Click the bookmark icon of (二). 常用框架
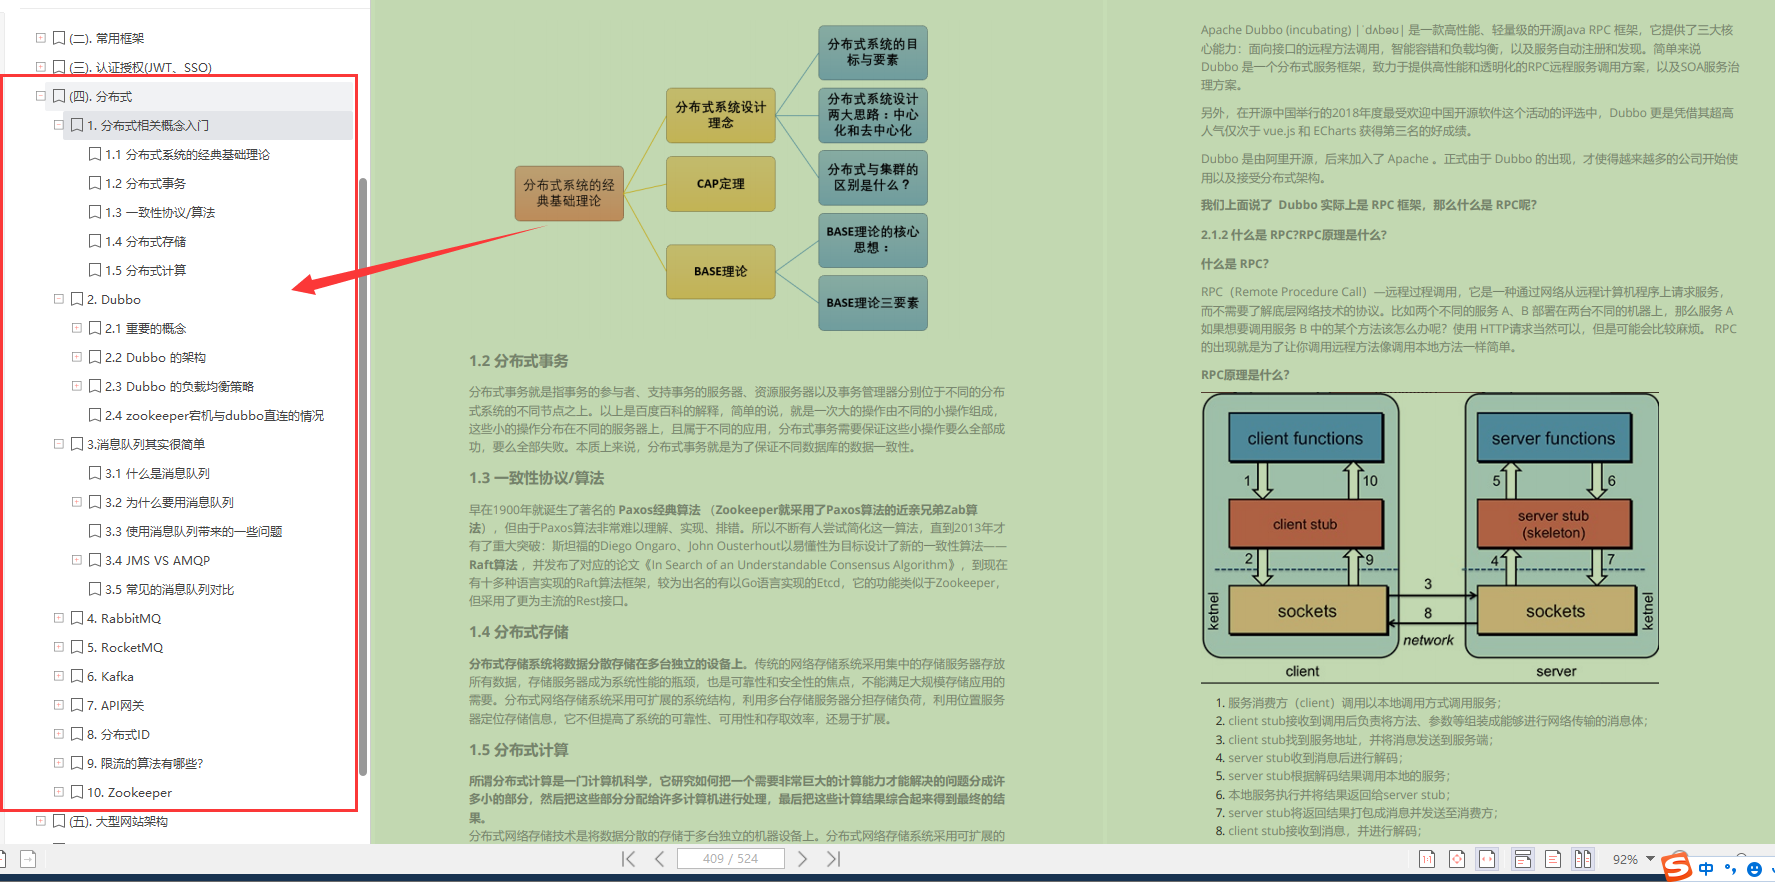Image resolution: width=1775 pixels, height=882 pixels. tap(59, 38)
